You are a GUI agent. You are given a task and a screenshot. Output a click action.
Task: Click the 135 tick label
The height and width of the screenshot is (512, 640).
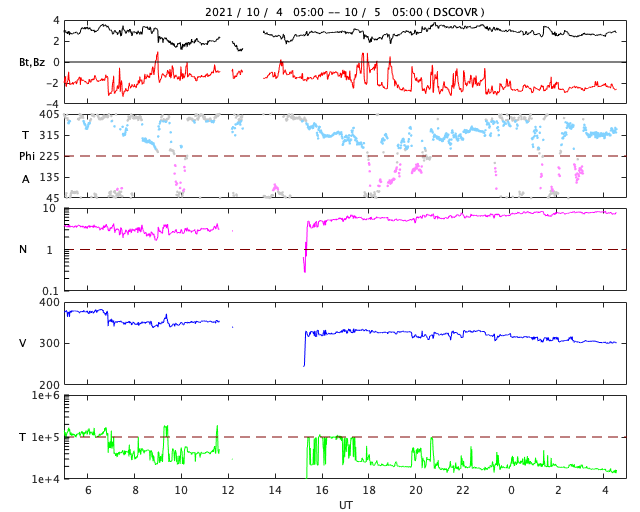(x=49, y=177)
